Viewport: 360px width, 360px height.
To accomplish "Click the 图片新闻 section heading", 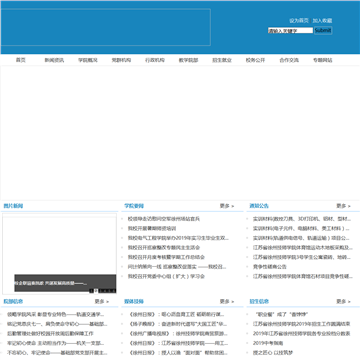I will pyautogui.click(x=13, y=206).
